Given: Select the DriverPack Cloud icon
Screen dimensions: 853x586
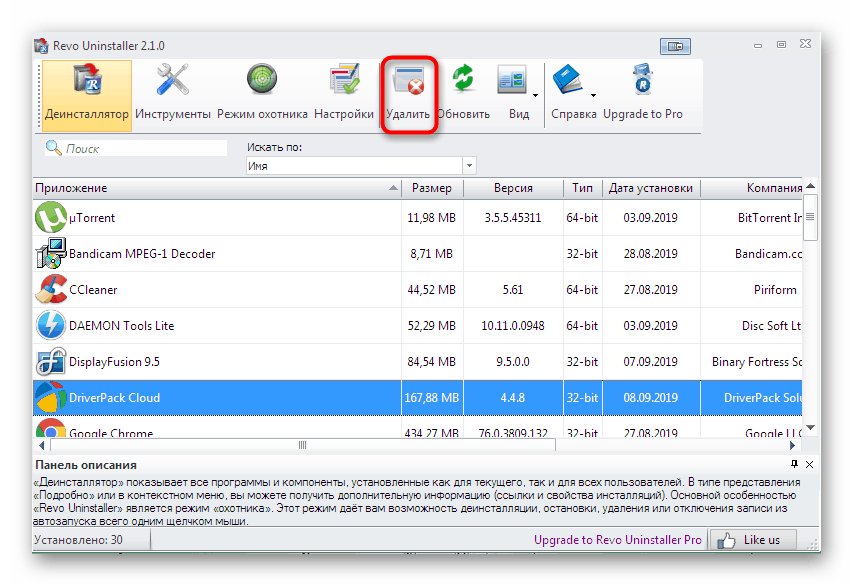Looking at the screenshot, I should click(x=51, y=398).
